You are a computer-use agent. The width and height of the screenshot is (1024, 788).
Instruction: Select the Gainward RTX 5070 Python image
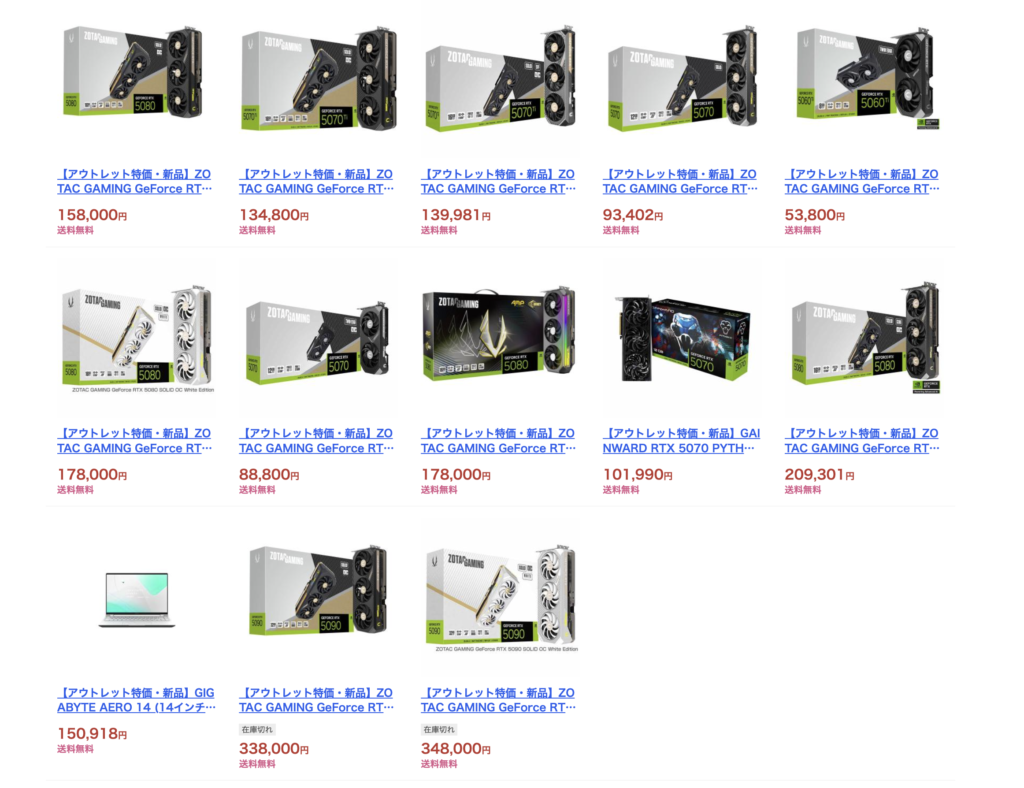point(681,338)
